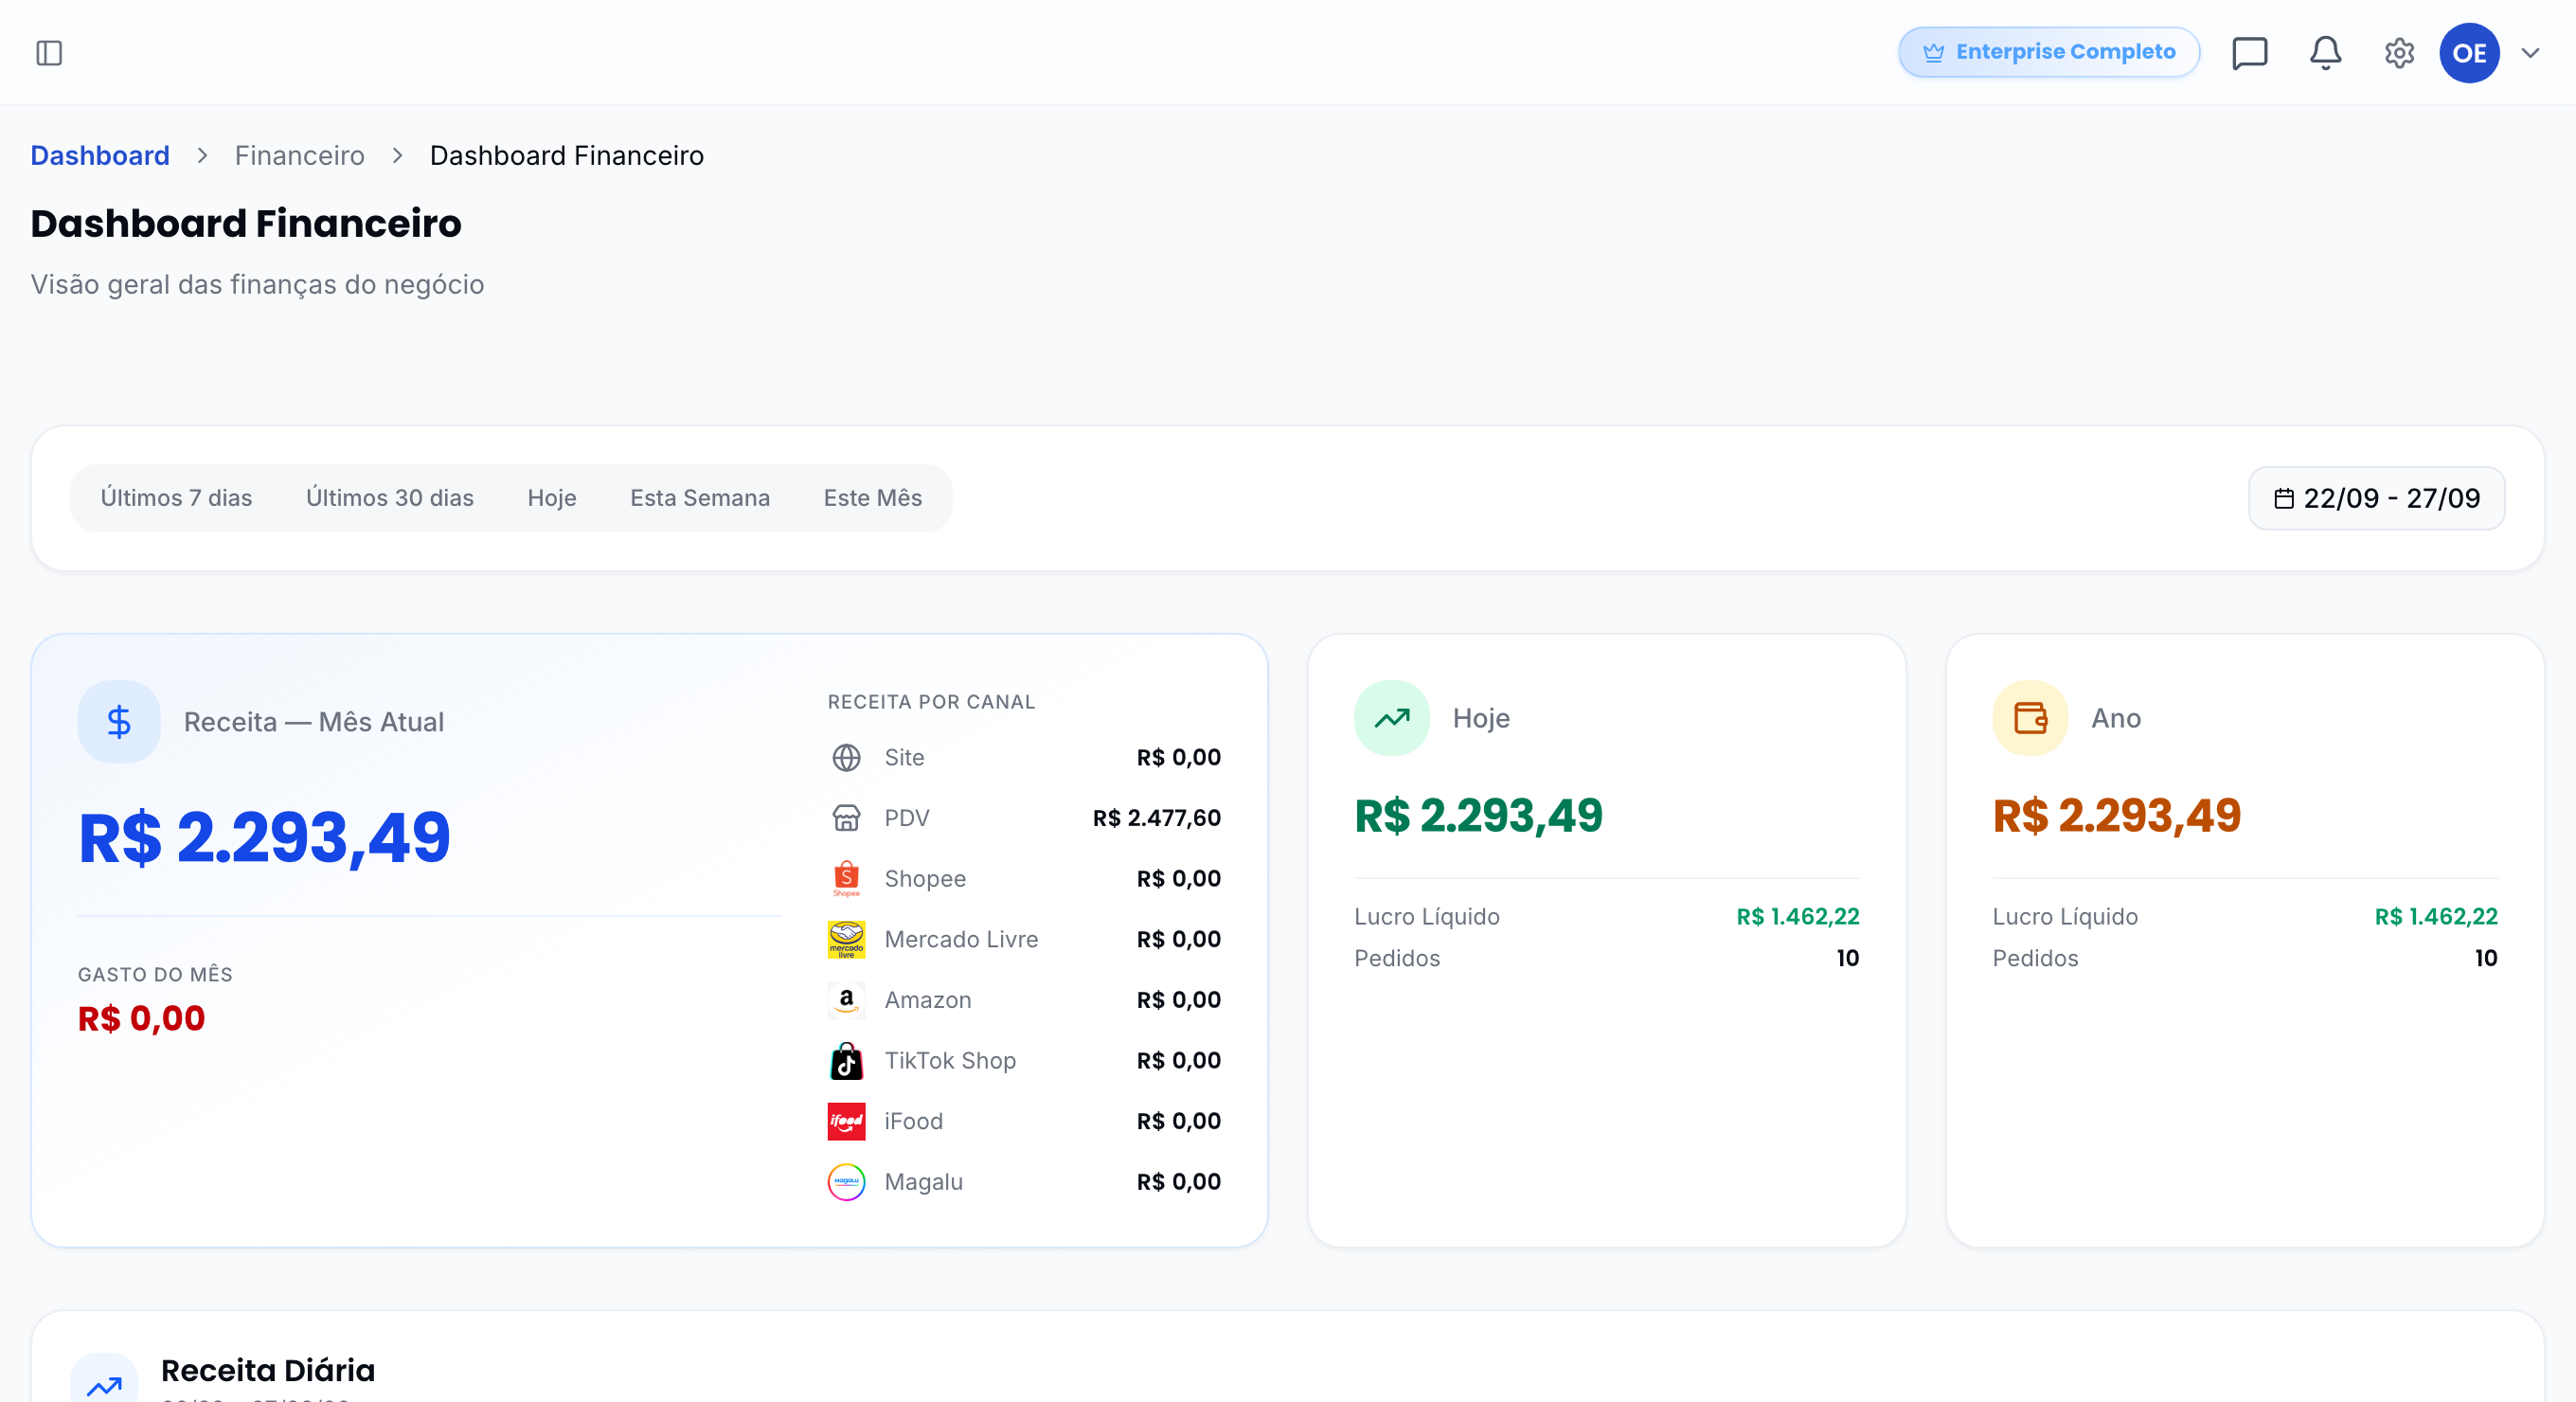This screenshot has height=1402, width=2576.
Task: Click the RECEITA POR CANAL header
Action: [x=931, y=702]
